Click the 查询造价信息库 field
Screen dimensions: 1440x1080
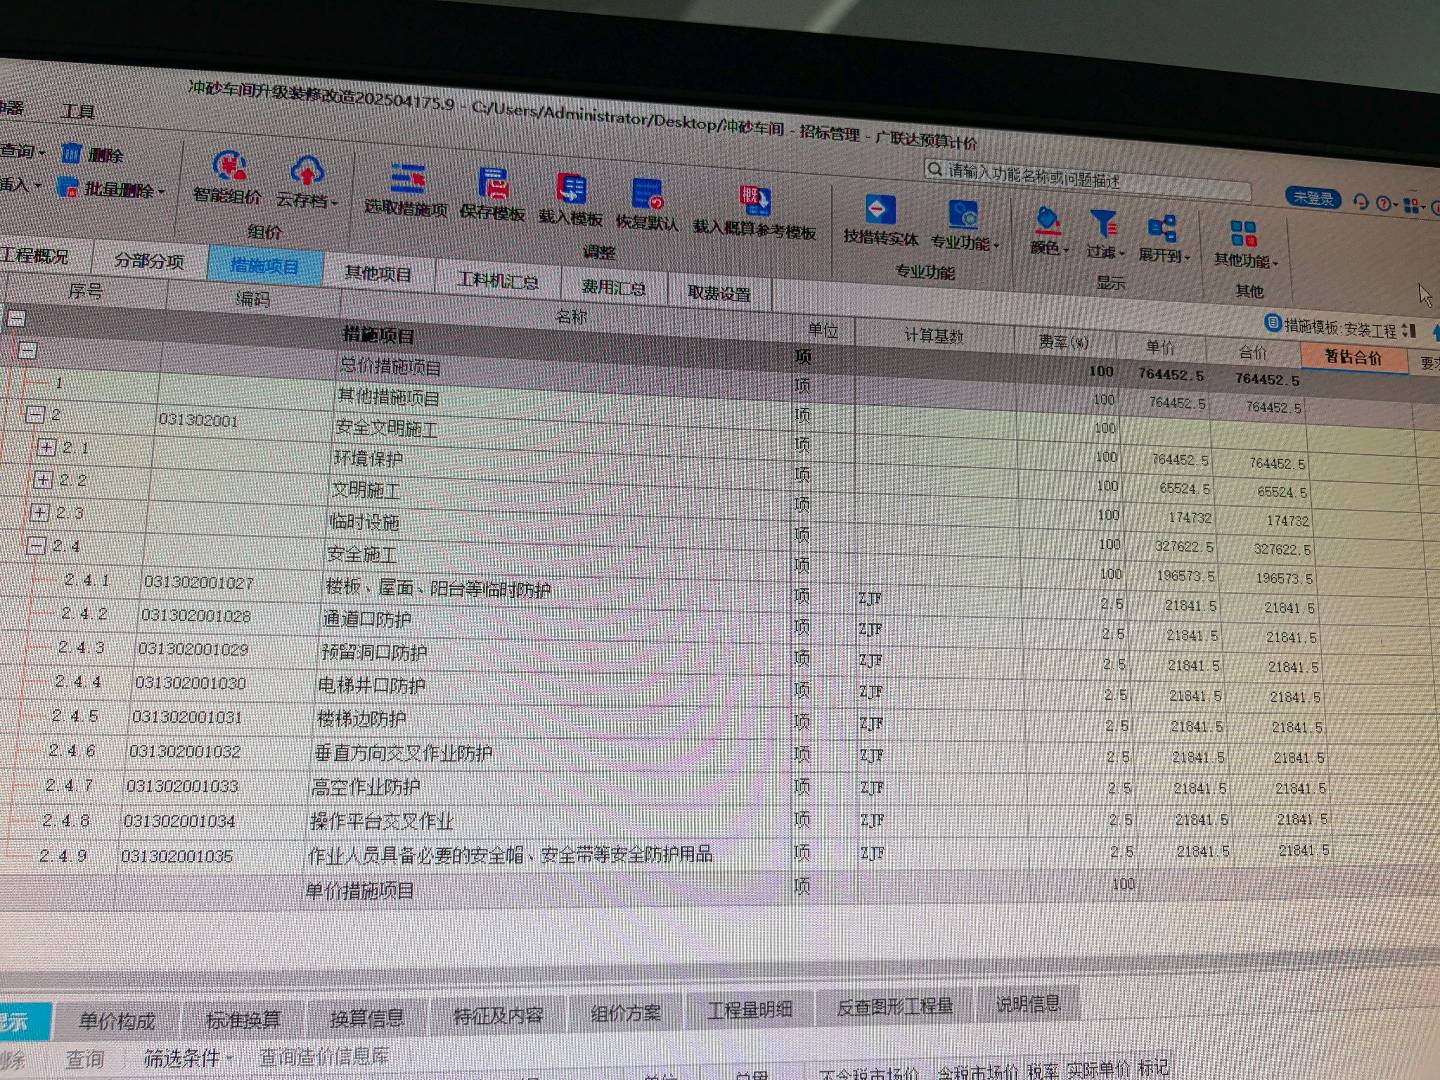(325, 1055)
